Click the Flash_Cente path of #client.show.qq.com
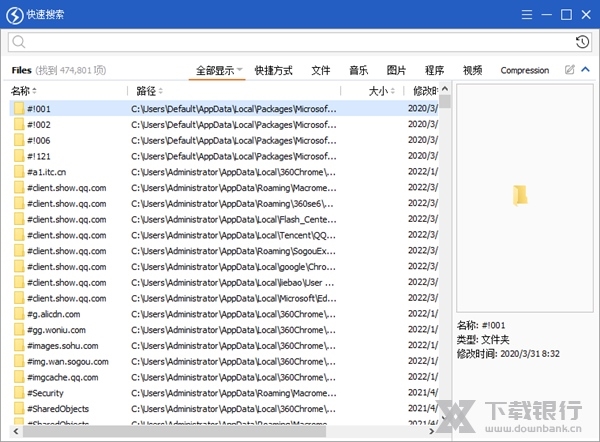 (x=234, y=219)
